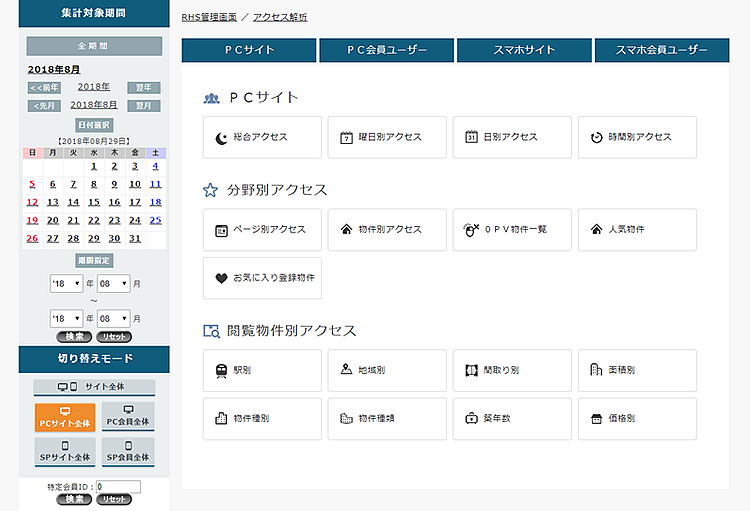
Task: Go to next month with 翌月
Action: point(143,106)
